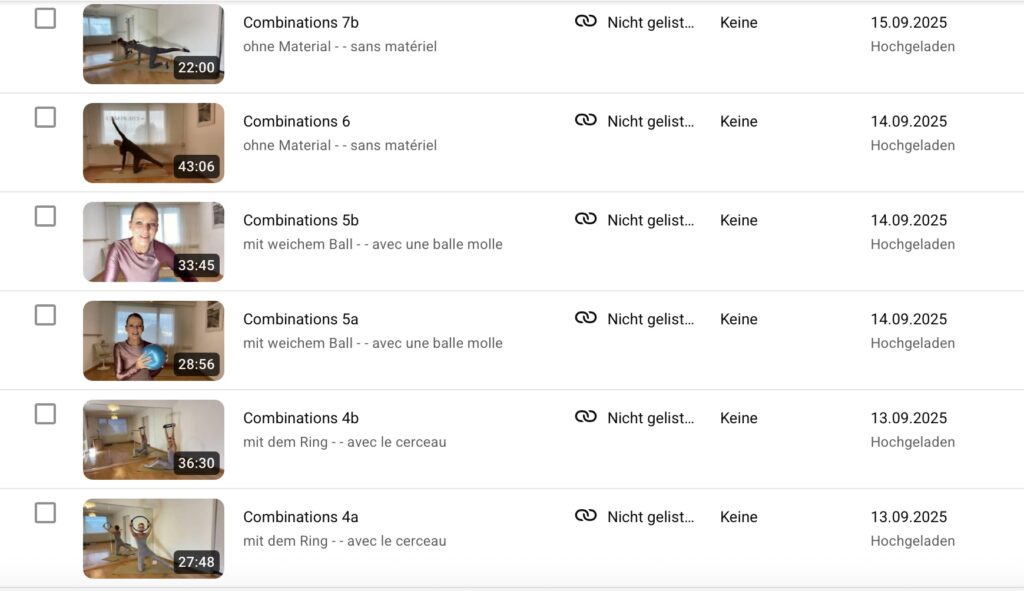Viewport: 1024px width, 591px height.
Task: Tick the checkbox for Combinations 6
Action: pyautogui.click(x=45, y=117)
